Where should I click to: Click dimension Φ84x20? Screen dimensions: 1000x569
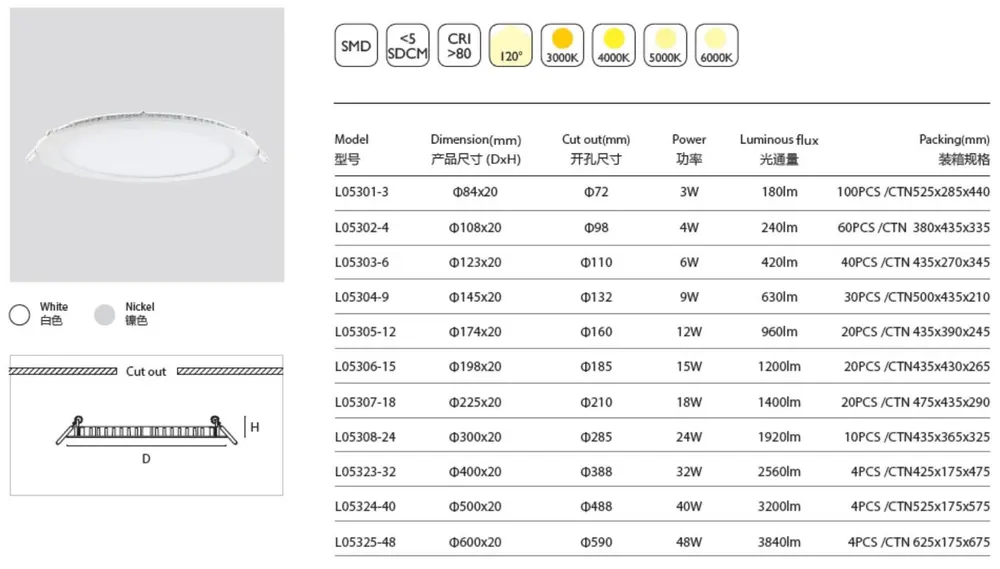(x=475, y=192)
